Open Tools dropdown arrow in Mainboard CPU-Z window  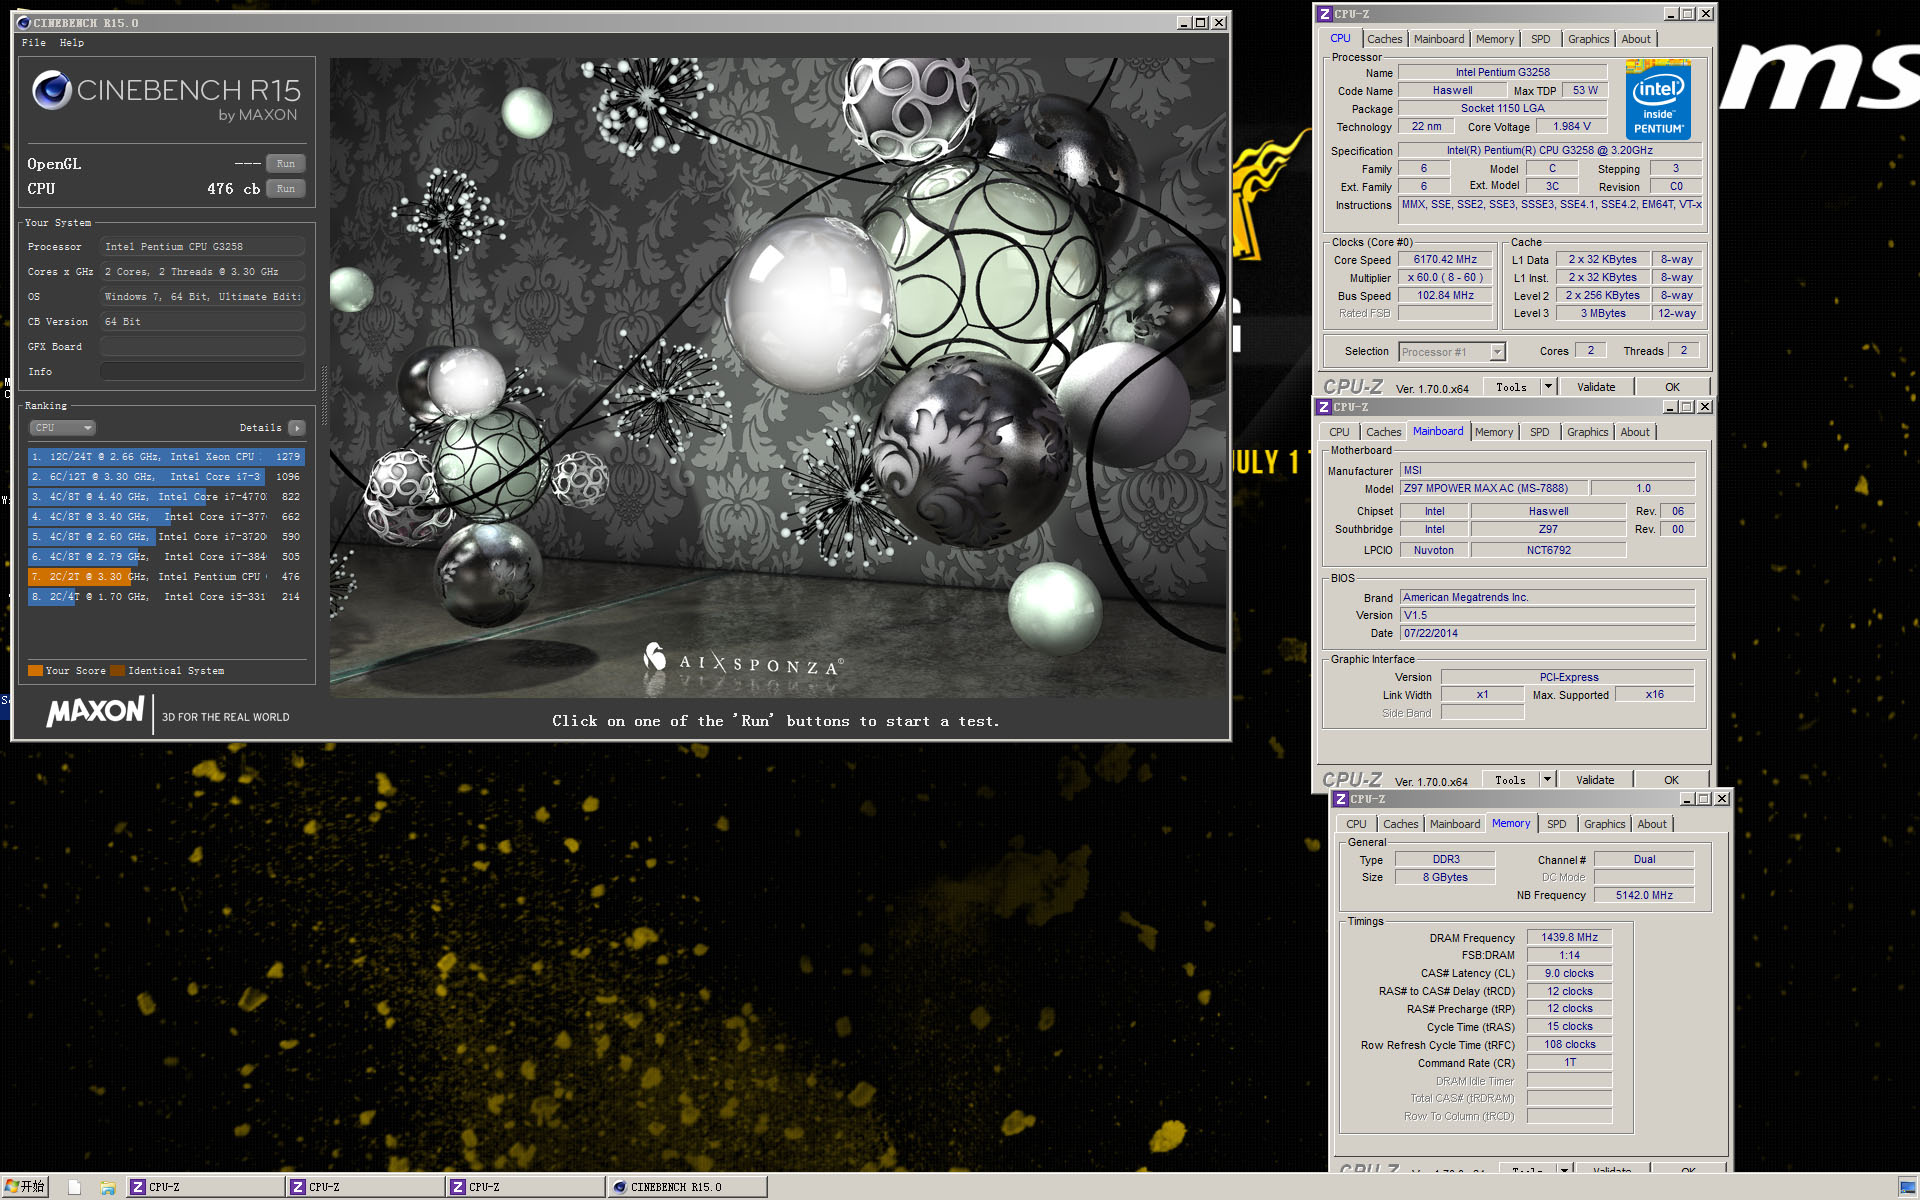[x=1547, y=780]
